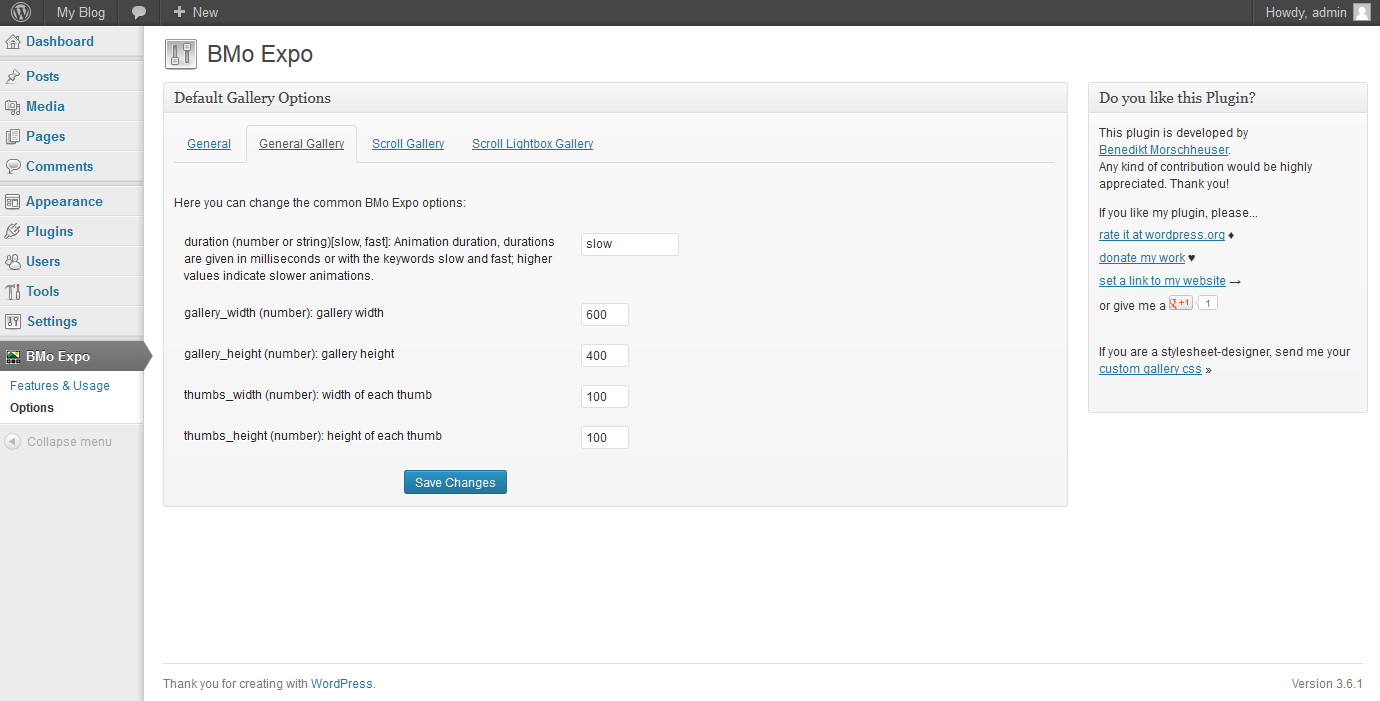Click the Users icon in sidebar
Screen dimensions: 1380x701
pos(13,261)
